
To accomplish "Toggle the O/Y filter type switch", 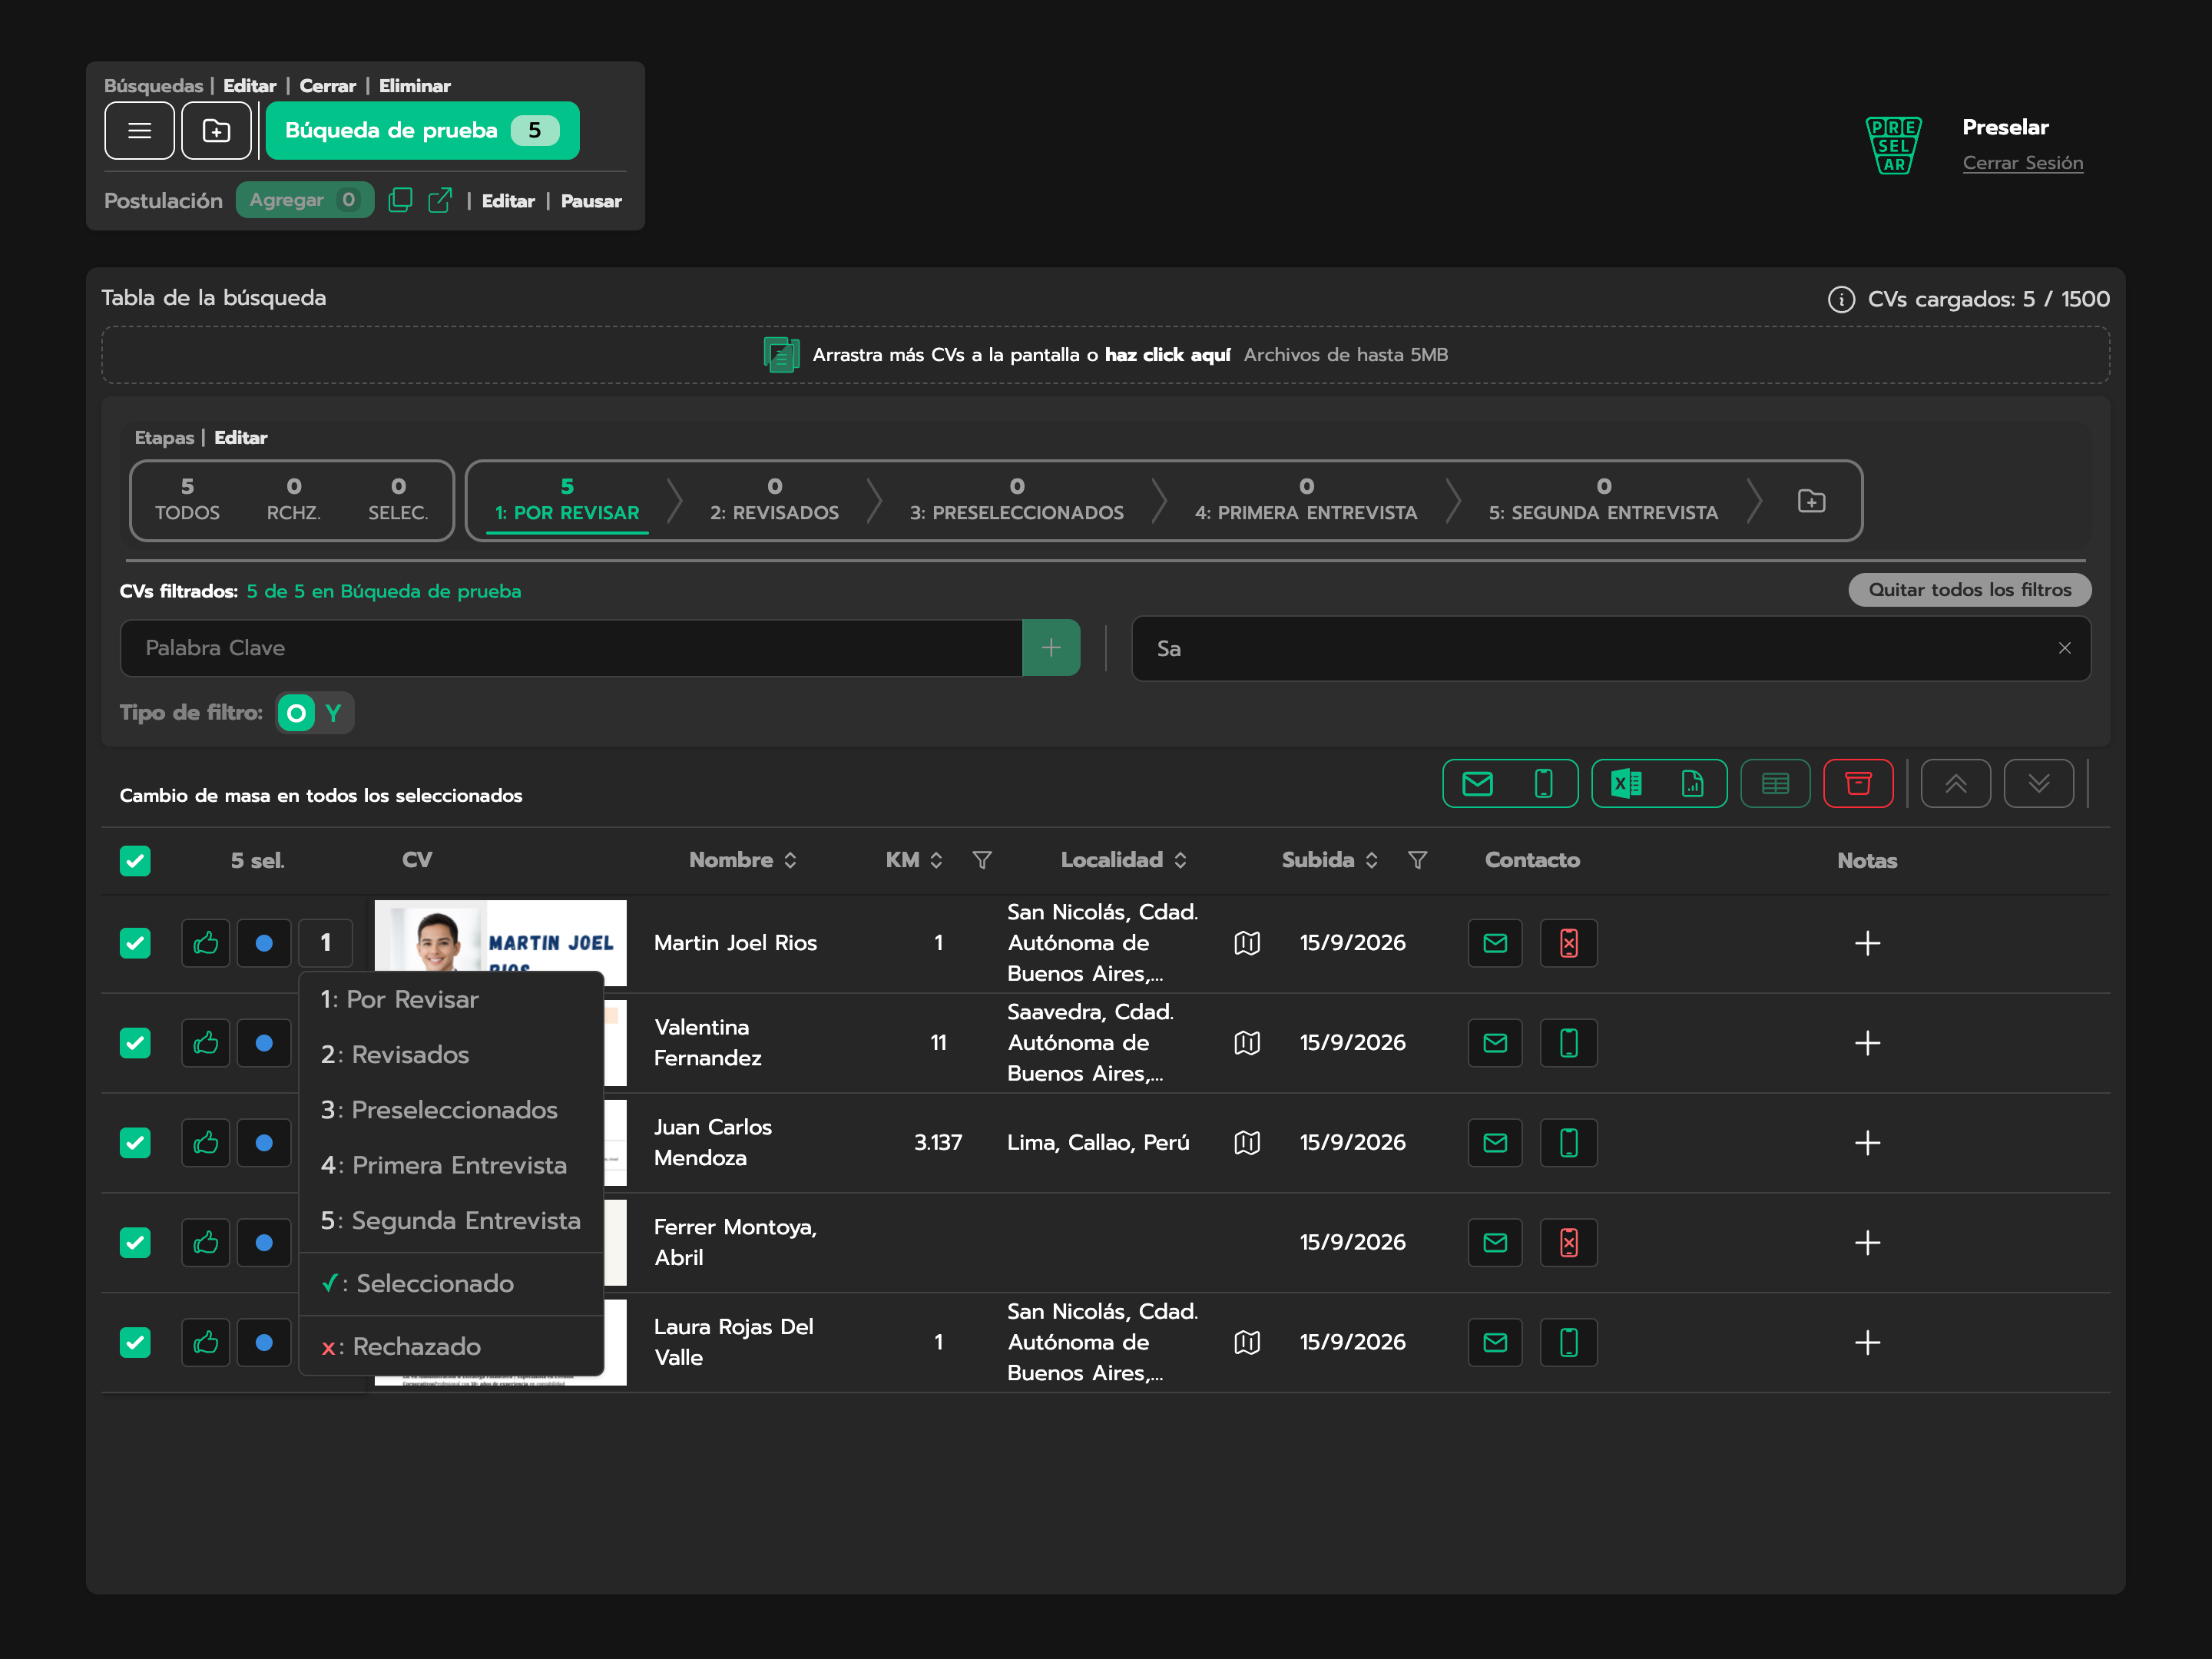I will pyautogui.click(x=315, y=713).
